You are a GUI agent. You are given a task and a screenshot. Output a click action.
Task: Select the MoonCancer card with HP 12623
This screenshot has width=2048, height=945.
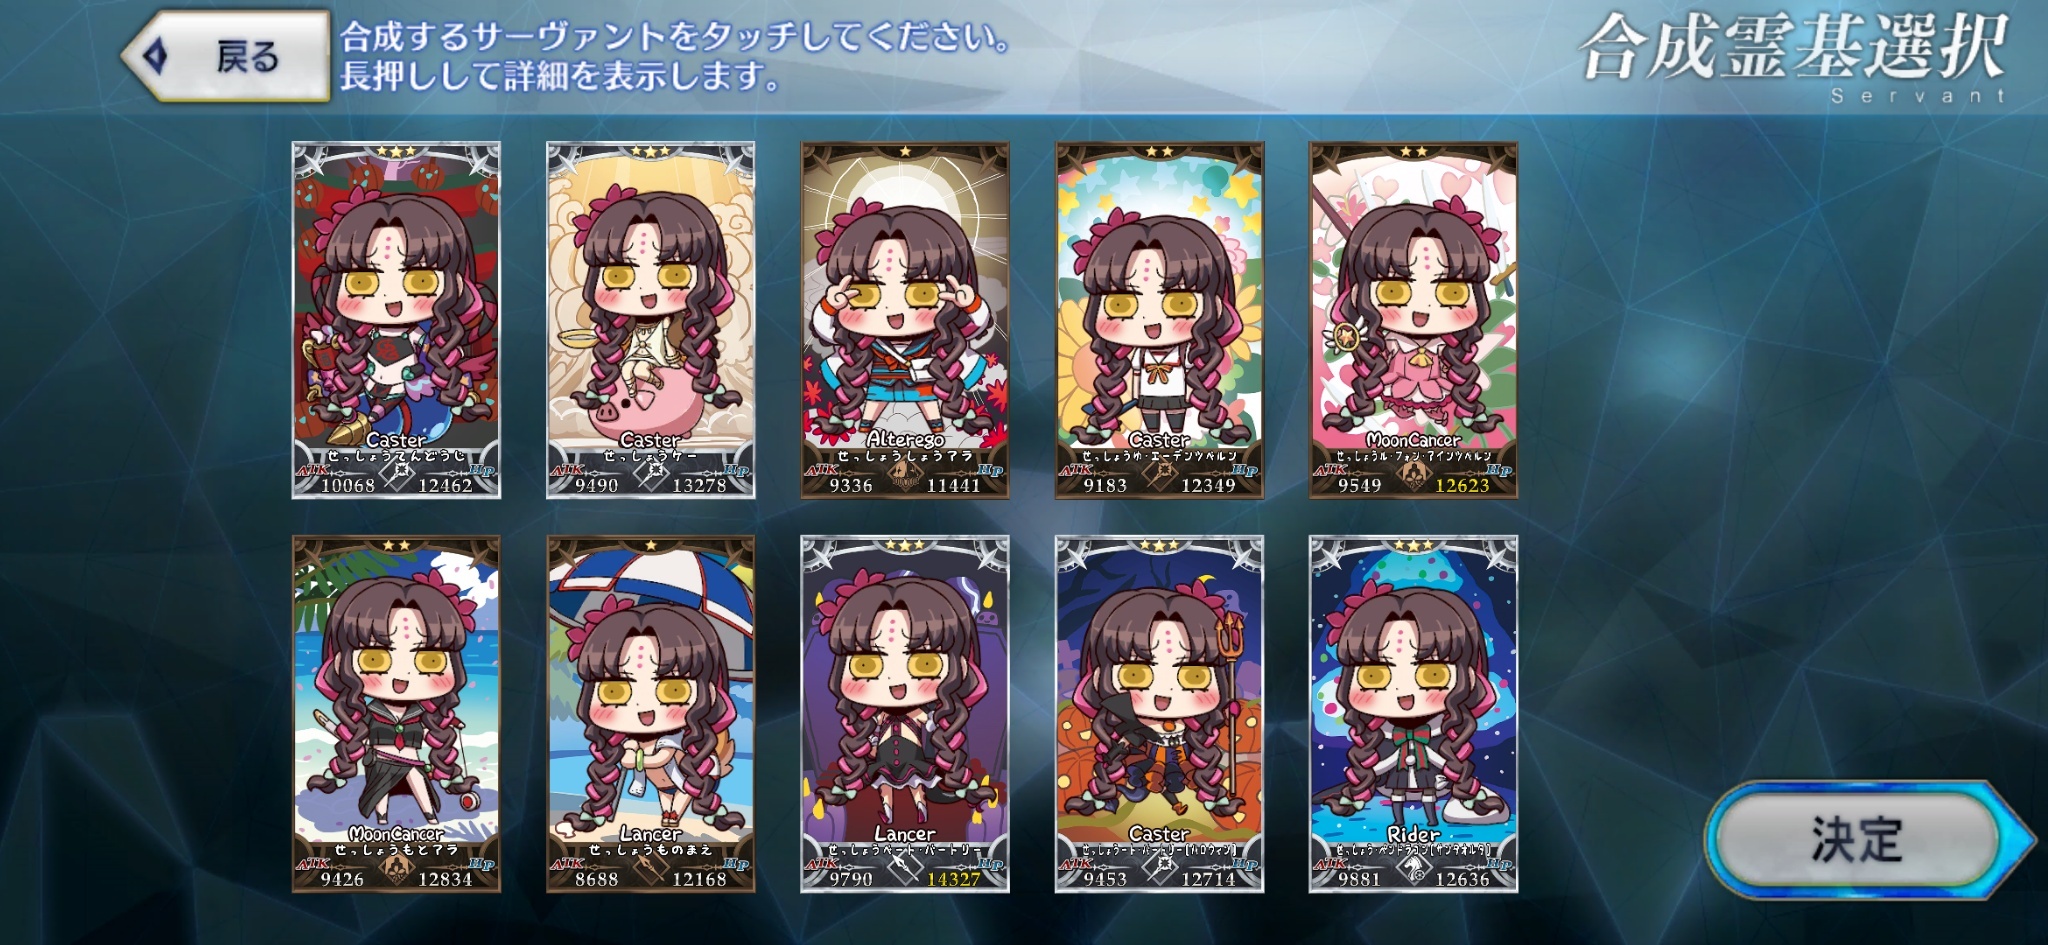1414,320
